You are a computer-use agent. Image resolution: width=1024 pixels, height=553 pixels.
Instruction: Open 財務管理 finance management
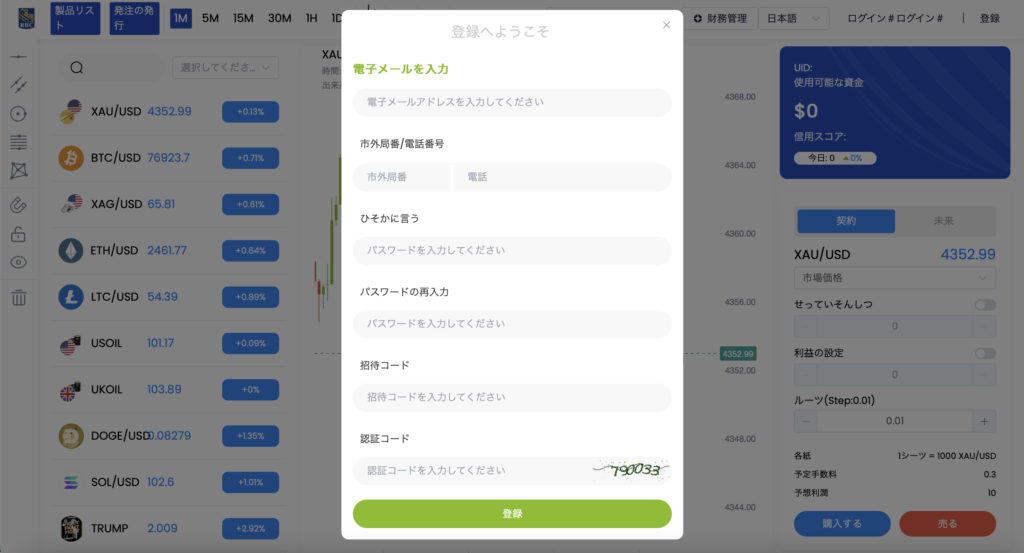(720, 18)
